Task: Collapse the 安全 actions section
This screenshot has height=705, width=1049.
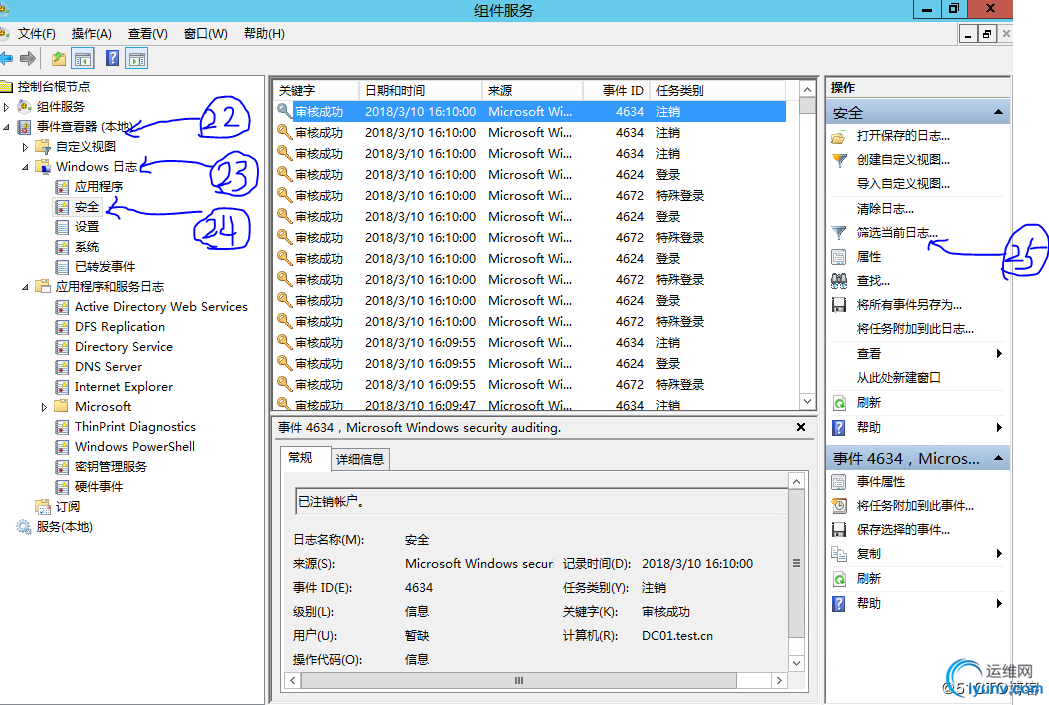Action: pos(998,112)
